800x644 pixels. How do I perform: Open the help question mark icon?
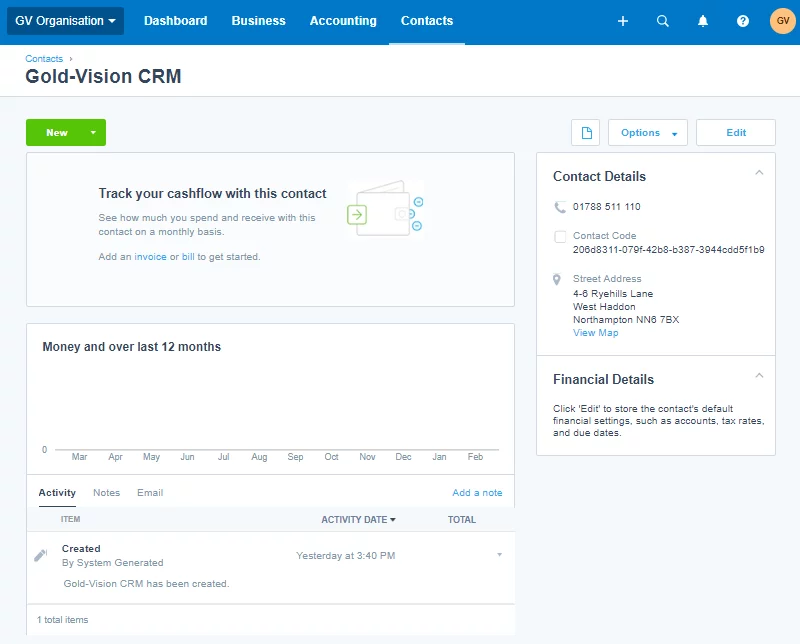[x=743, y=21]
